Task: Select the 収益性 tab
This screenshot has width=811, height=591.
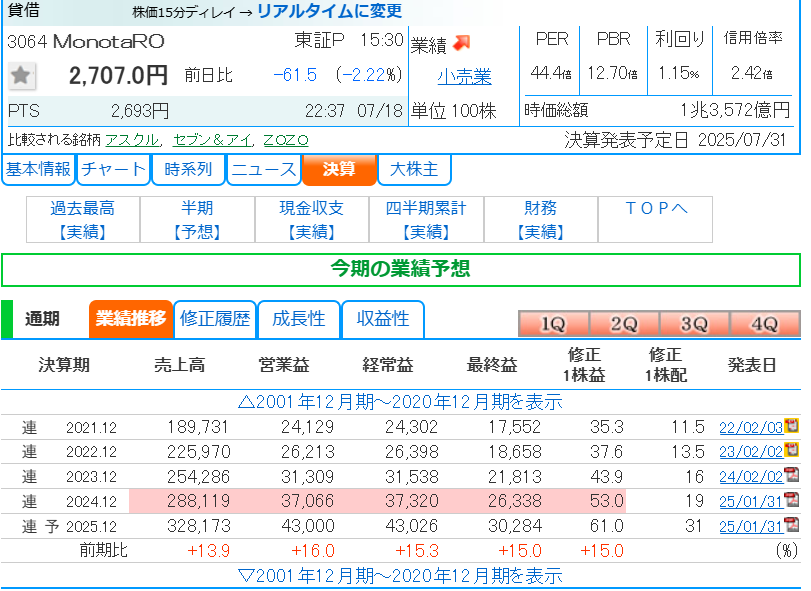Action: 383,319
